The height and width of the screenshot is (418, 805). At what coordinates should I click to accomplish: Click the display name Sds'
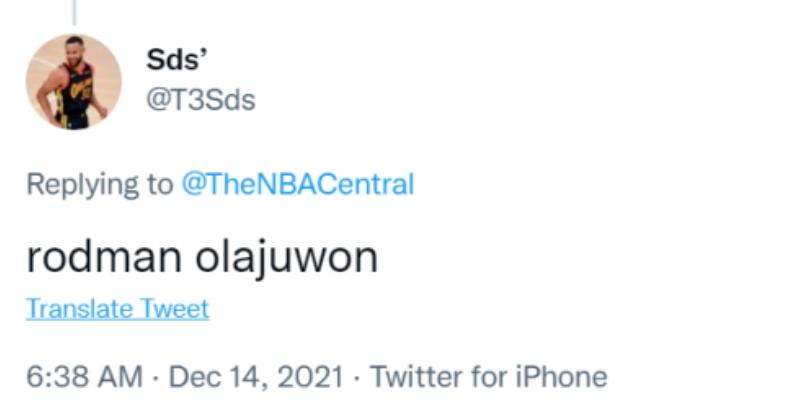(x=168, y=60)
